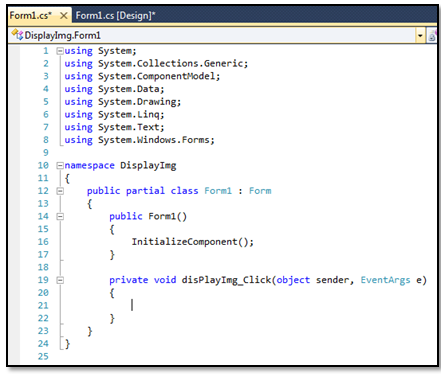The image size is (441, 374).
Task: Click 'System' on line 1
Action: 115,51
